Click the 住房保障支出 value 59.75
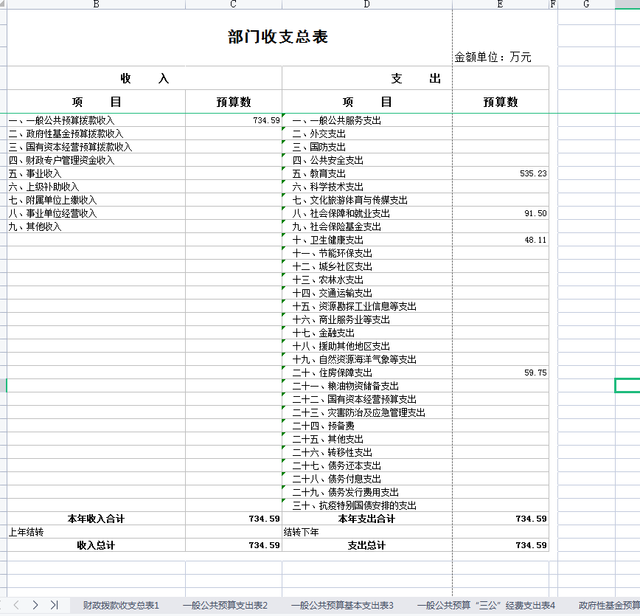This screenshot has width=640, height=616. [500, 372]
